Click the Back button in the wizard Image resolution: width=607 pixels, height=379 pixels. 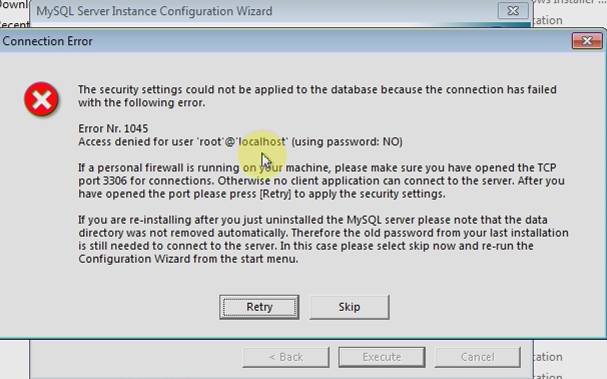click(x=286, y=357)
